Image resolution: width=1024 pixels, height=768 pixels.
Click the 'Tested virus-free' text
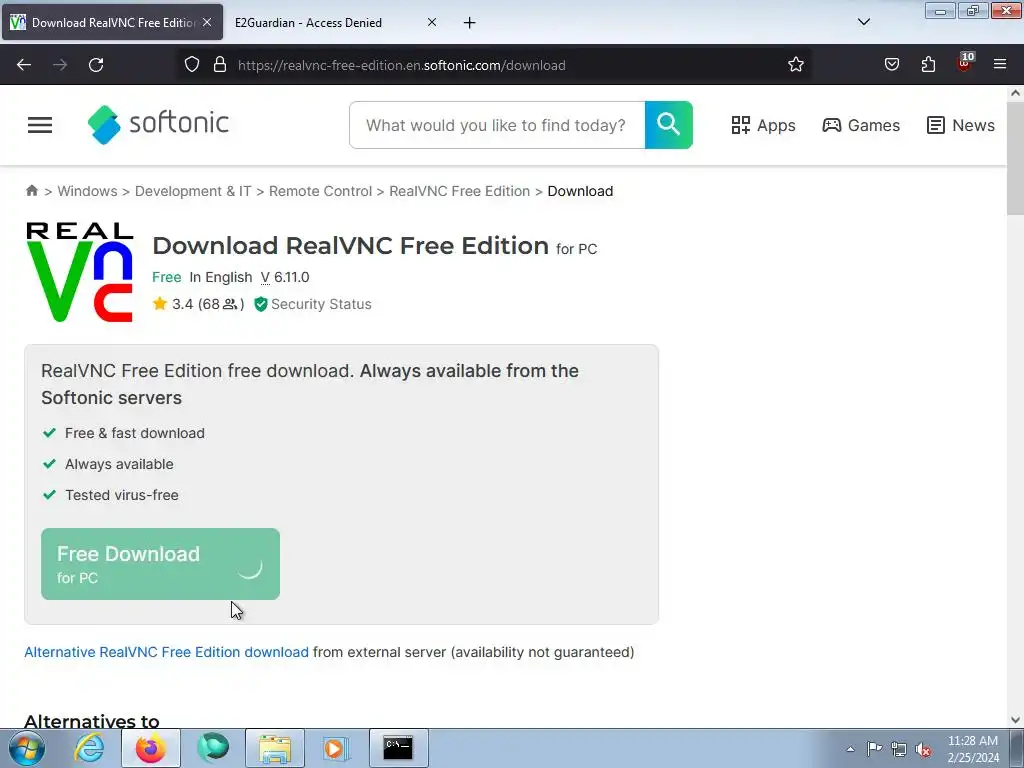tap(121, 495)
